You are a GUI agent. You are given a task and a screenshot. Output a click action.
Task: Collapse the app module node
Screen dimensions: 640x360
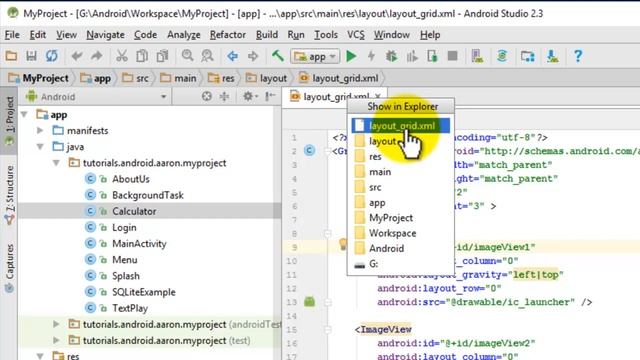click(24, 115)
